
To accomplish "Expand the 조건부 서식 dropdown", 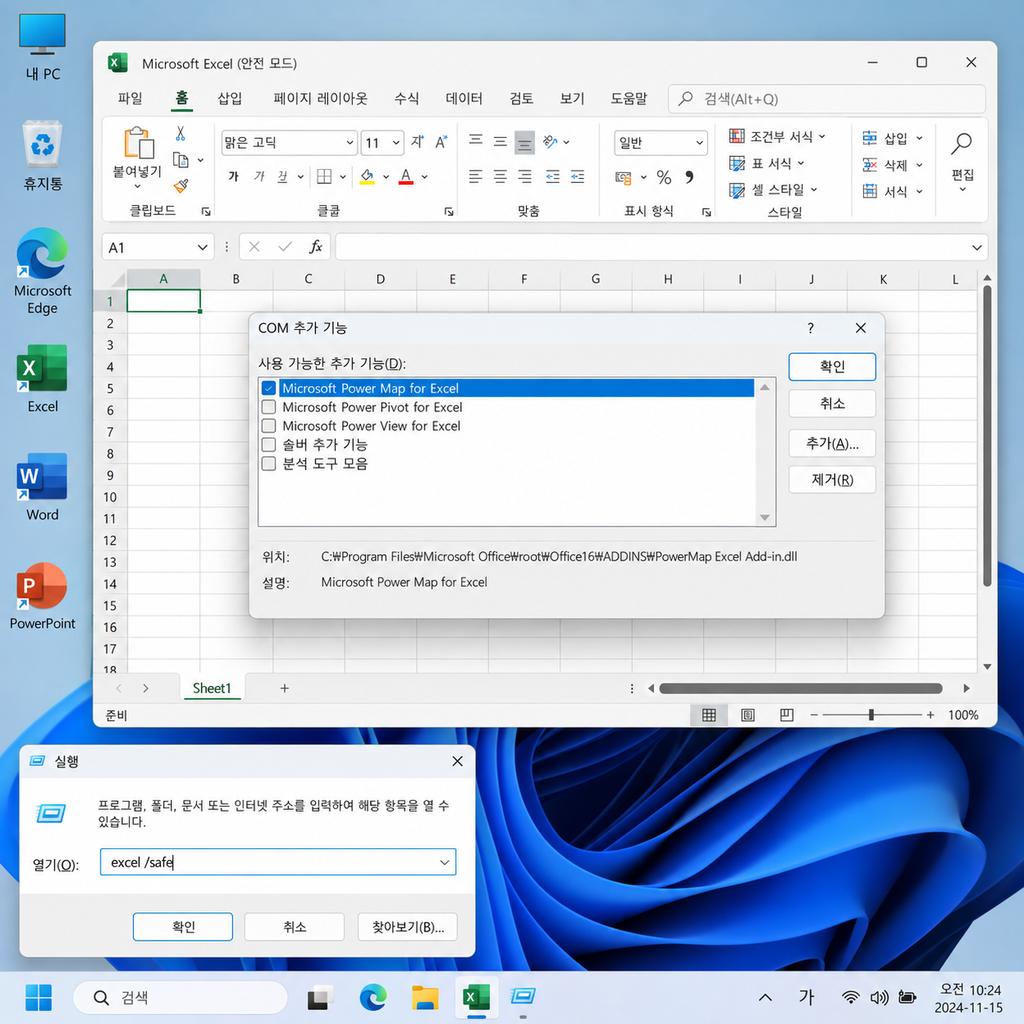I will (822, 136).
